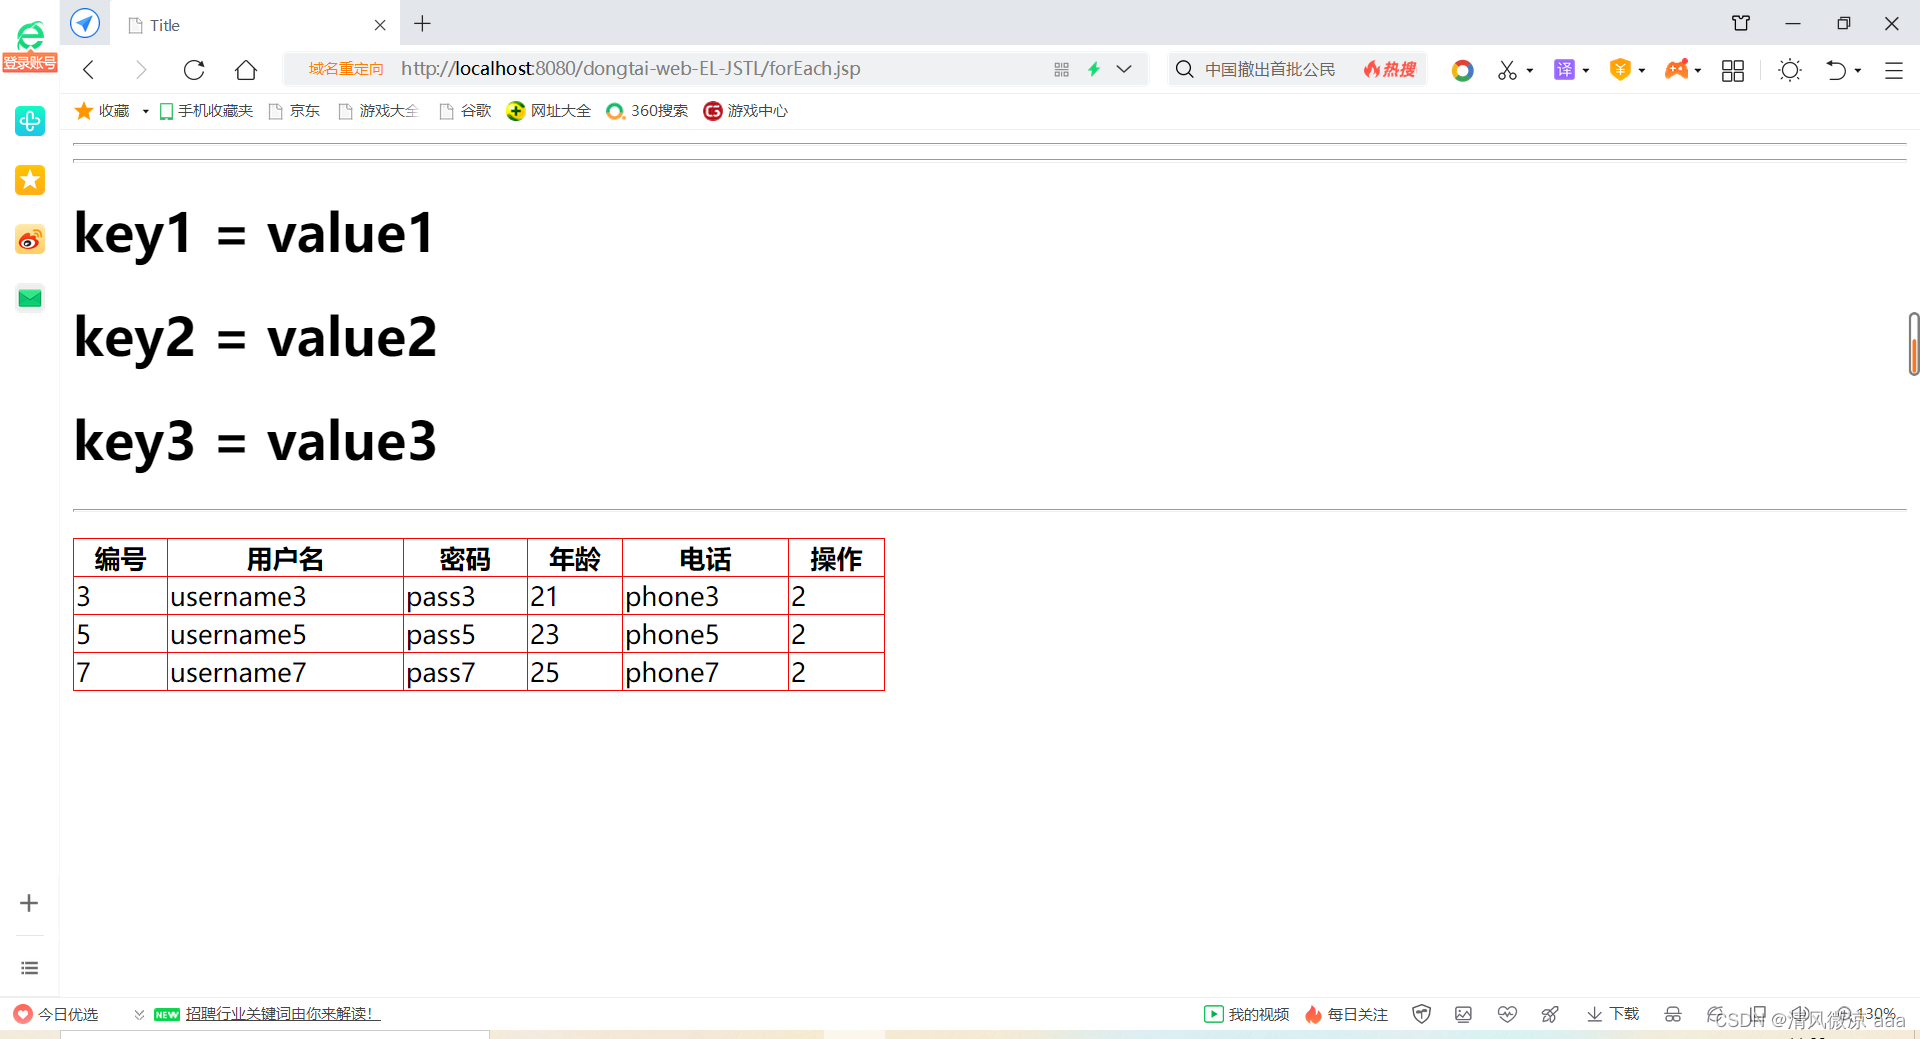Select the Title tab
The width and height of the screenshot is (1920, 1039).
tap(254, 25)
